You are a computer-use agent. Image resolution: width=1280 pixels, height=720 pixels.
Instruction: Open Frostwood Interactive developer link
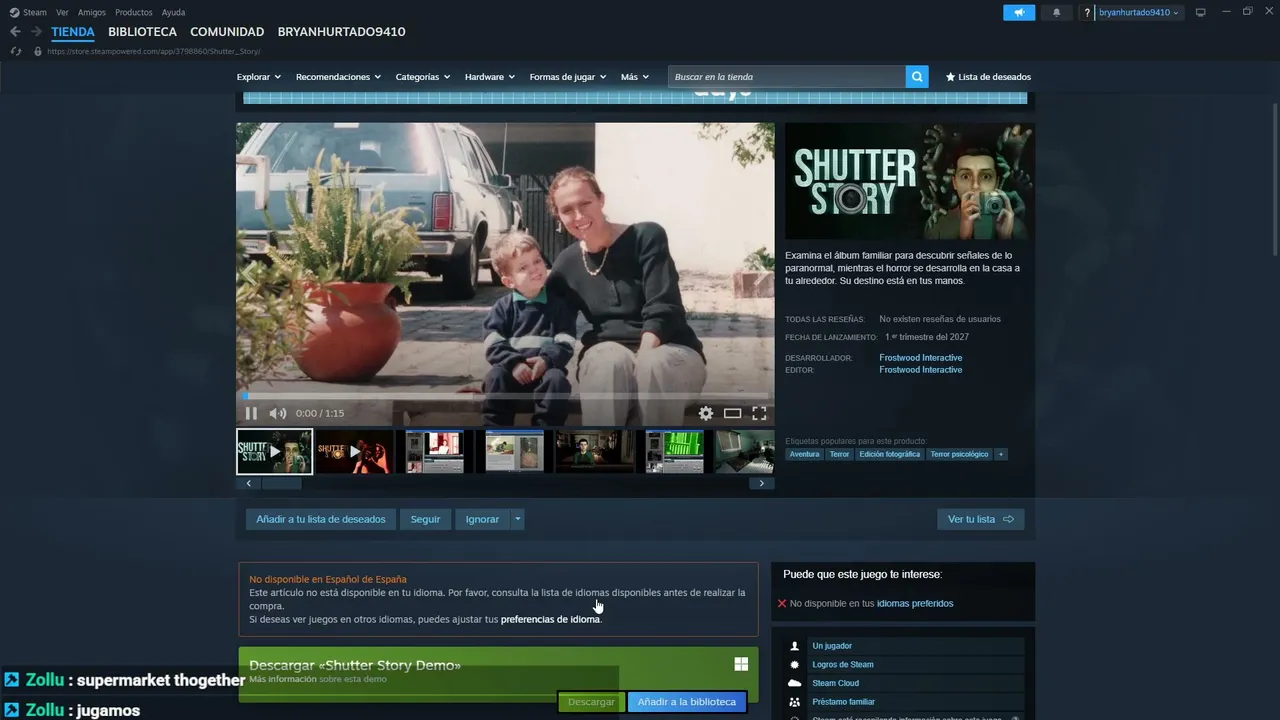[921, 358]
